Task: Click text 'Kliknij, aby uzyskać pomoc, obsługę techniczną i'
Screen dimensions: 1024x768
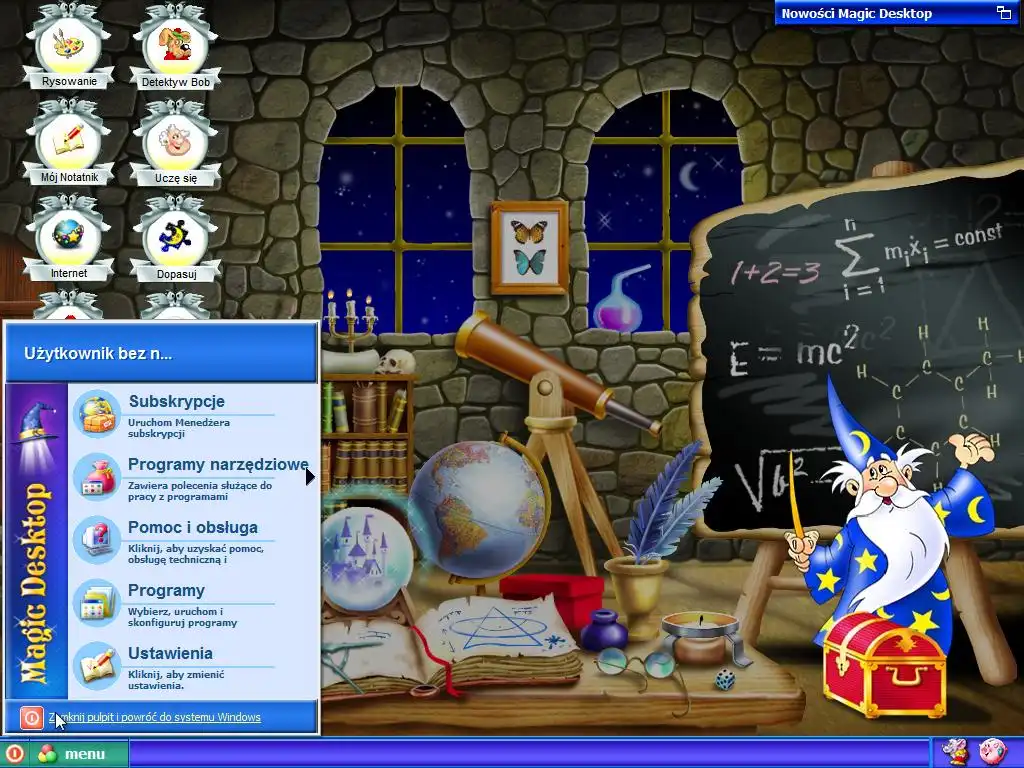Action: pos(196,554)
